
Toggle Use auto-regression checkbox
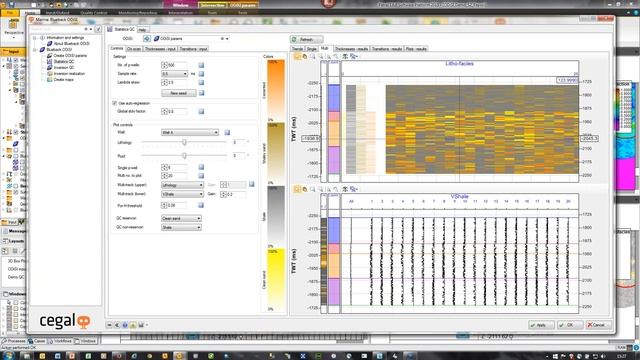coord(115,103)
